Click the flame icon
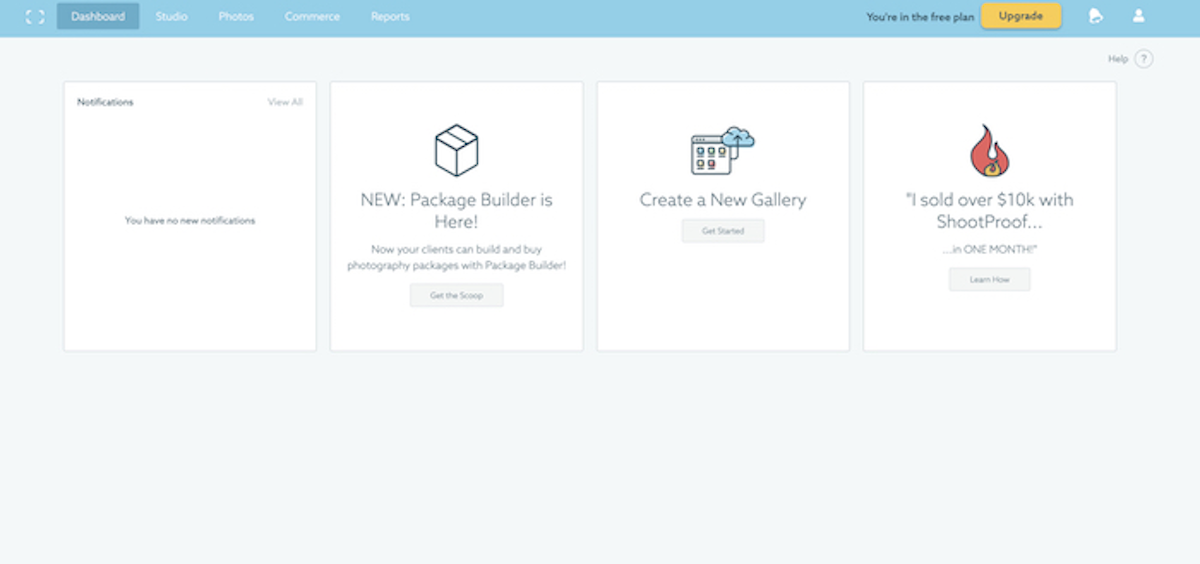1200x564 pixels. (990, 151)
